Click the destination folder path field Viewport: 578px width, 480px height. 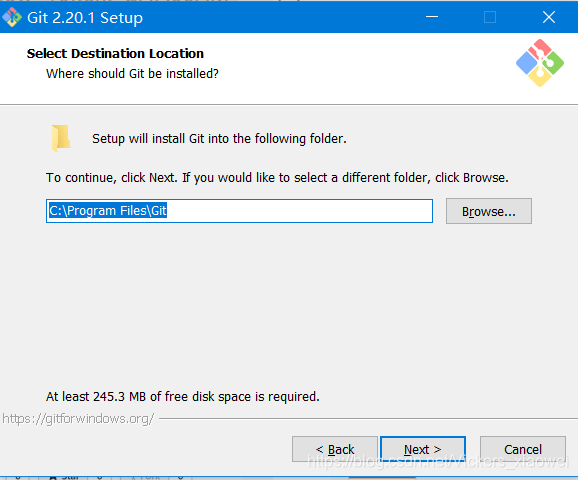[x=239, y=211]
